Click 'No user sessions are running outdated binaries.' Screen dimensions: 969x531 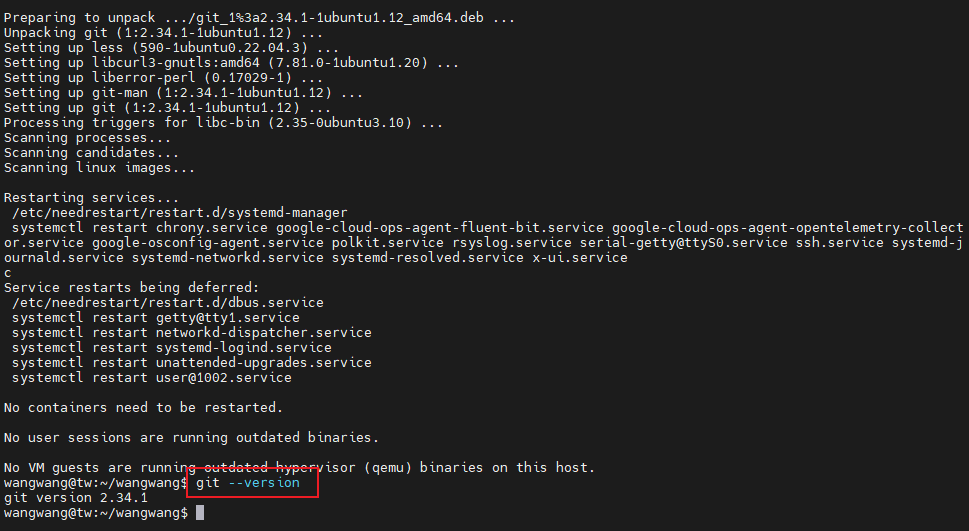[192, 438]
